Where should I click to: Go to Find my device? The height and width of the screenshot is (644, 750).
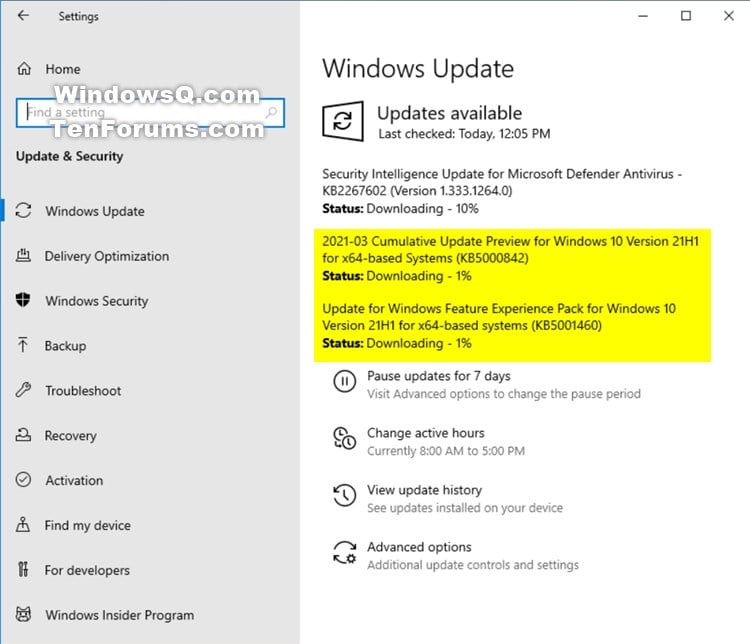click(x=88, y=525)
